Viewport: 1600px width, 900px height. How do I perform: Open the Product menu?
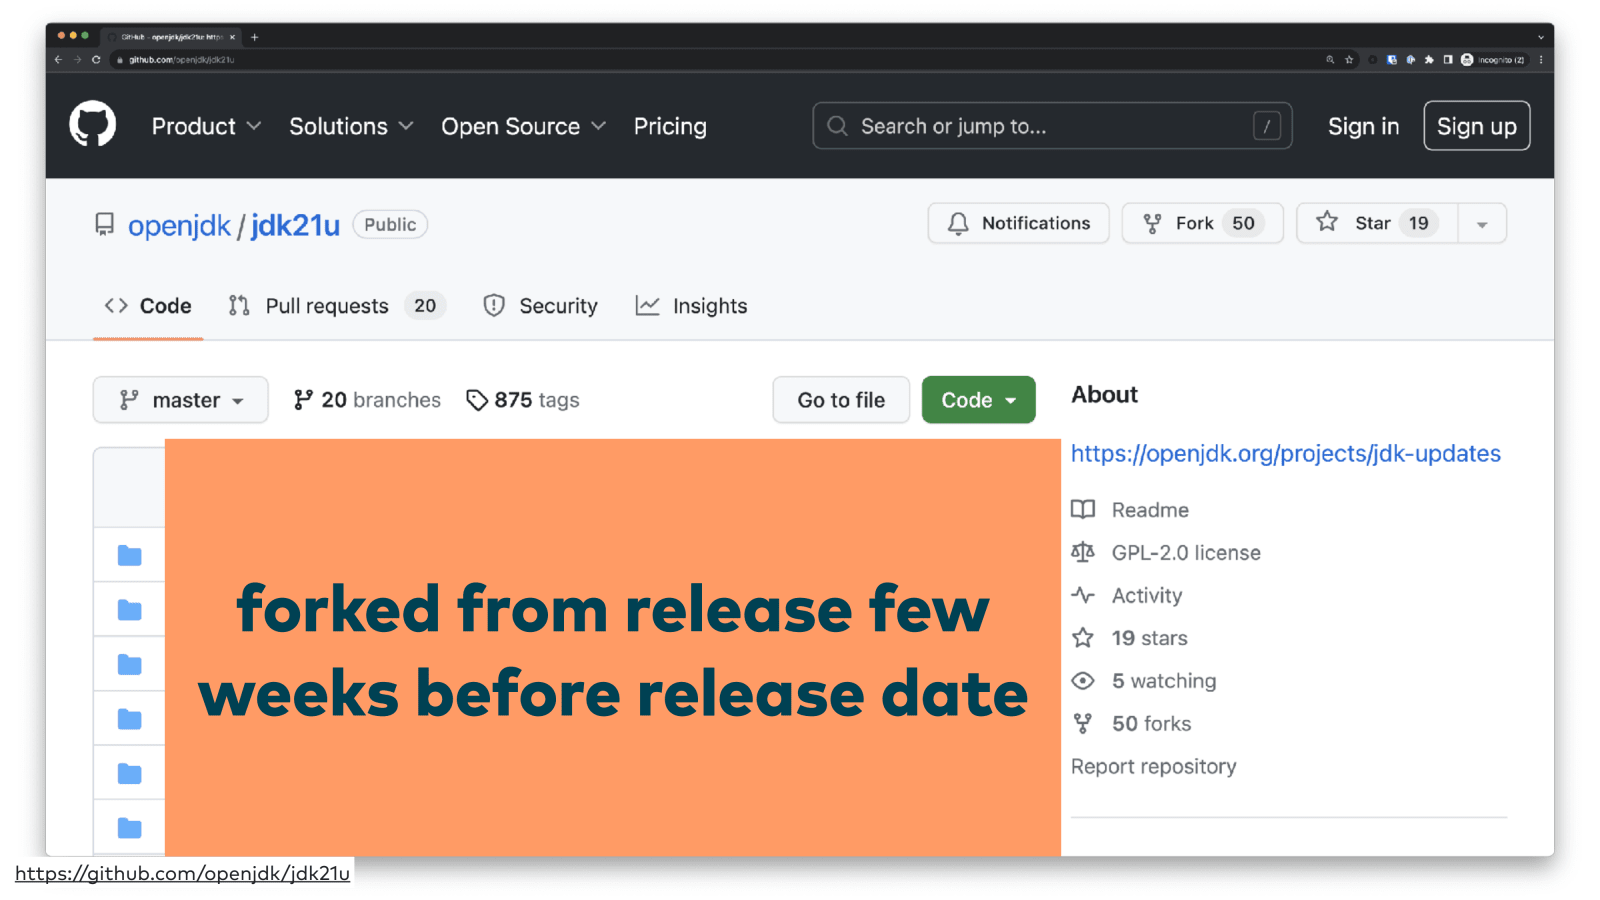206,126
